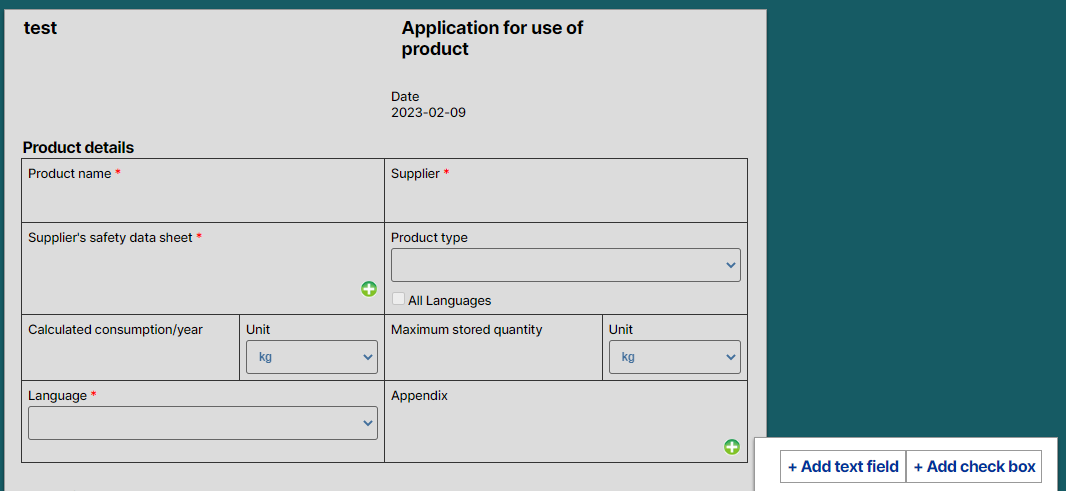Click into the Supplier field
Image resolution: width=1066 pixels, height=491 pixels.
566,190
